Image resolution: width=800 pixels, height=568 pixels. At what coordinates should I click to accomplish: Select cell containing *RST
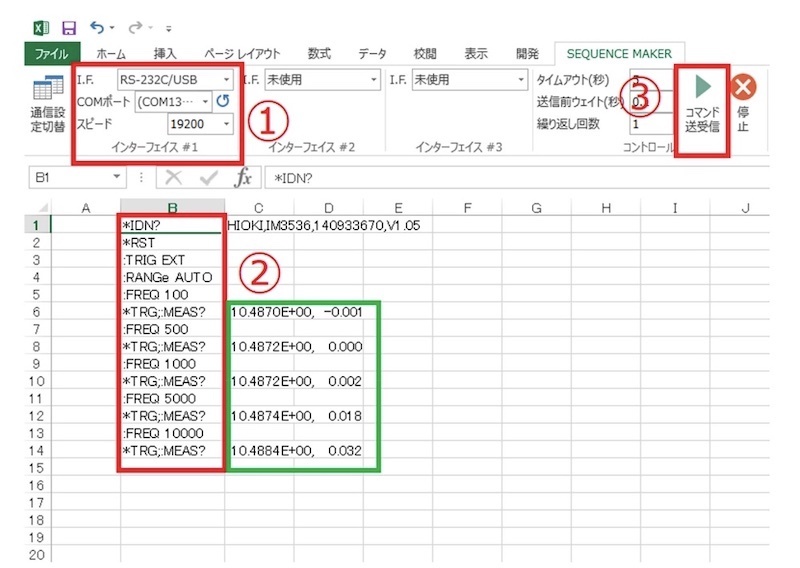[172, 242]
